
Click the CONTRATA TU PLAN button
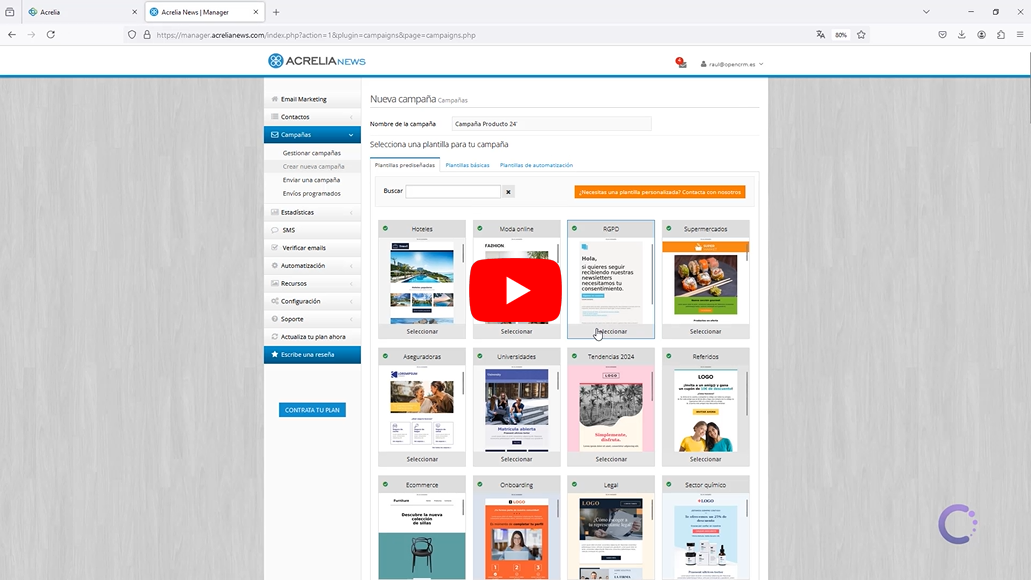click(x=312, y=410)
